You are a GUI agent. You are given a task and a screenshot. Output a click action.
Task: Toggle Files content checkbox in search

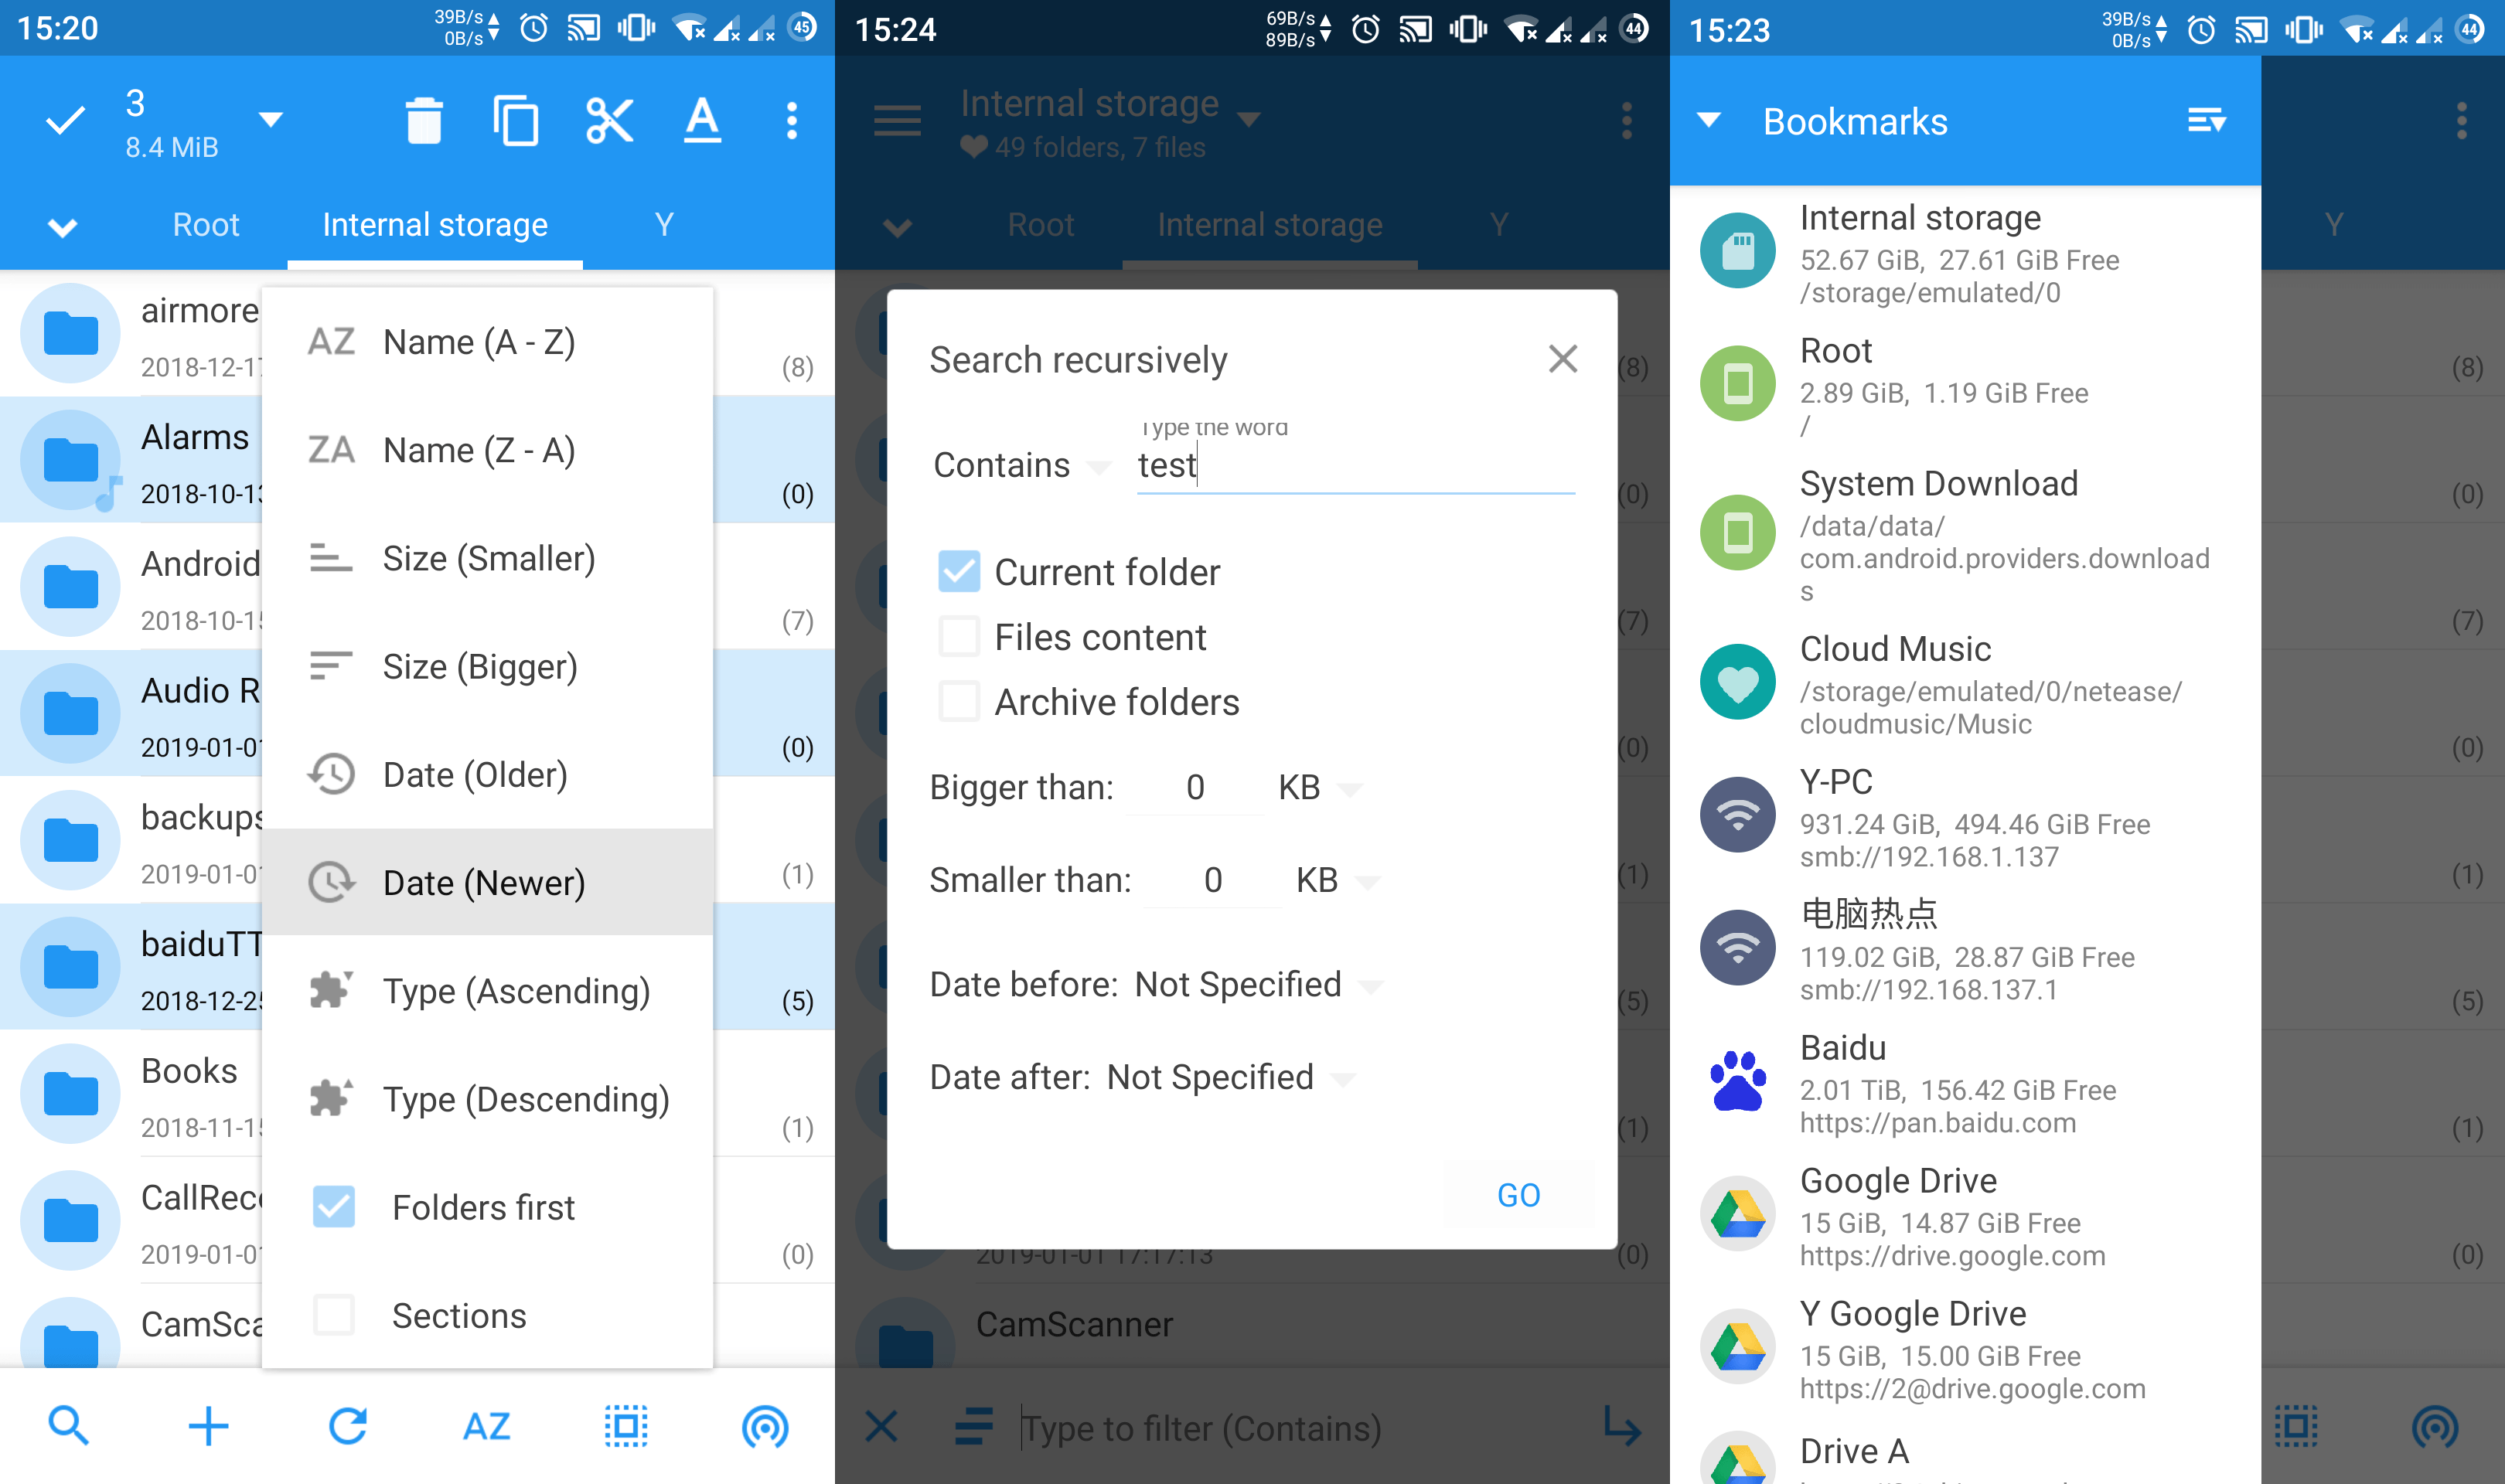pos(961,635)
